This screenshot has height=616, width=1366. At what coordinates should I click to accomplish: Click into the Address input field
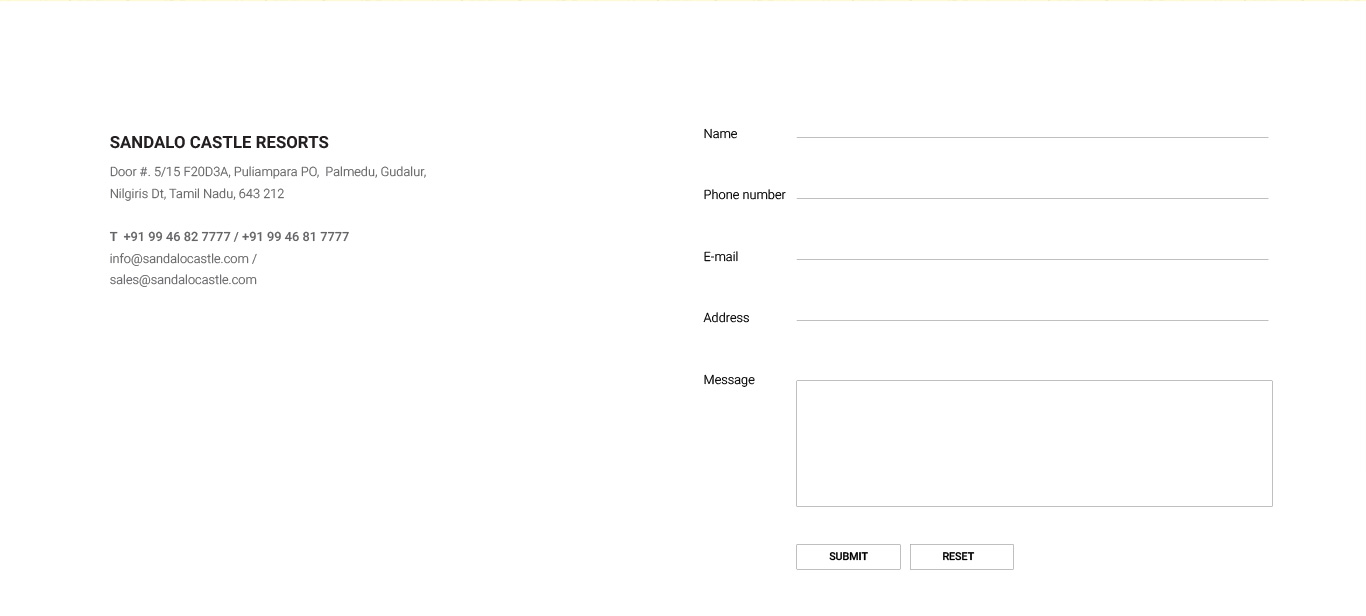[x=1032, y=310]
